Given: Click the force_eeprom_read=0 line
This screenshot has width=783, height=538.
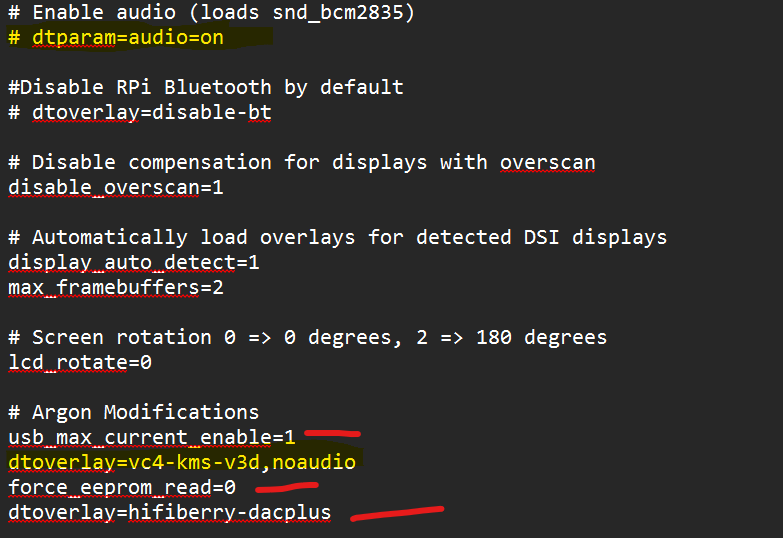Looking at the screenshot, I should (122, 488).
